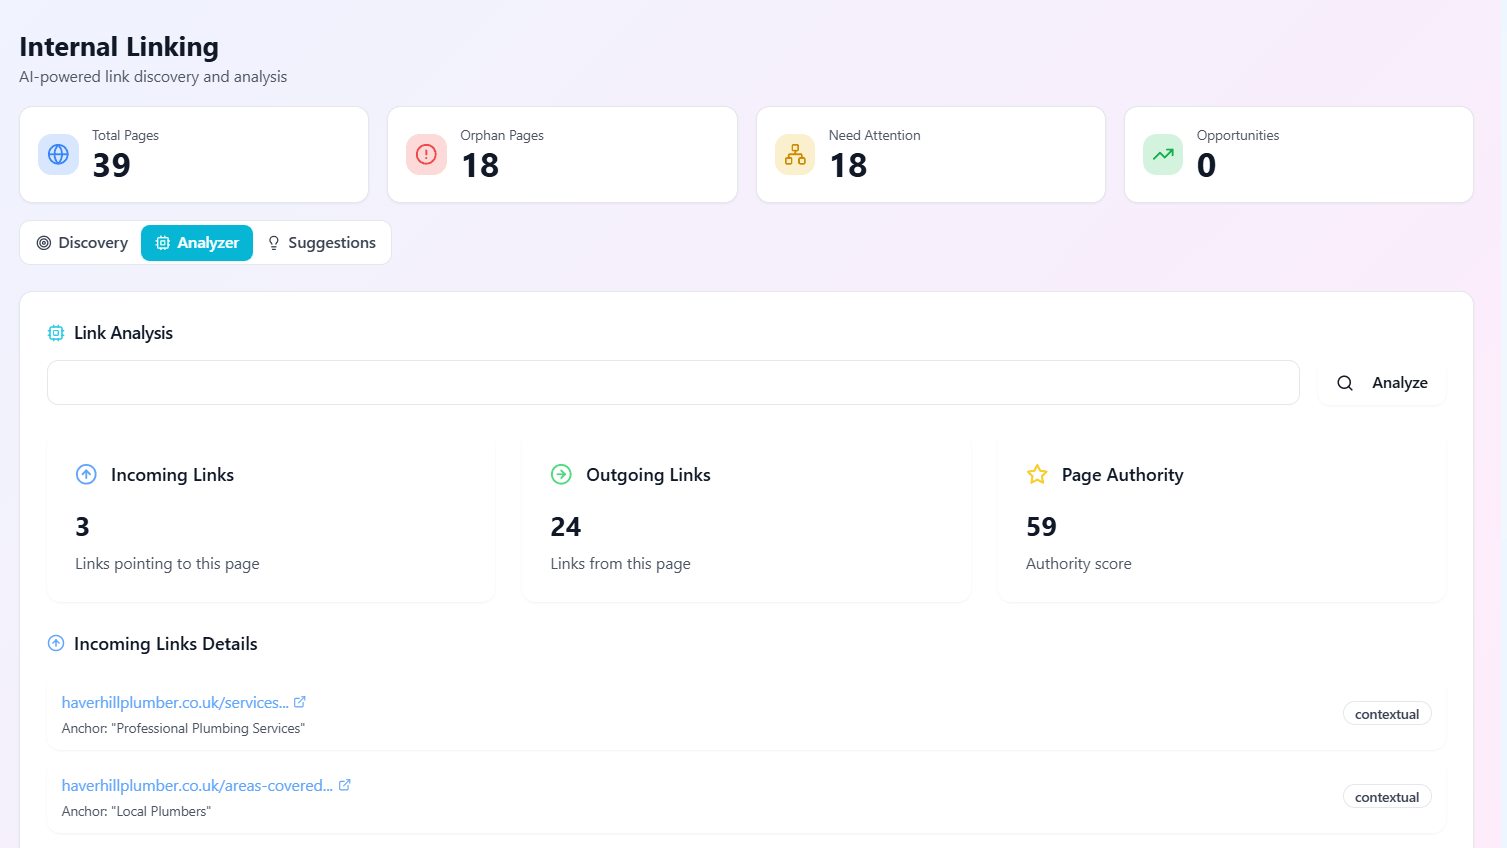Open the haverhillplumber.co.uk/services link
1507x848 pixels.
[x=172, y=701]
